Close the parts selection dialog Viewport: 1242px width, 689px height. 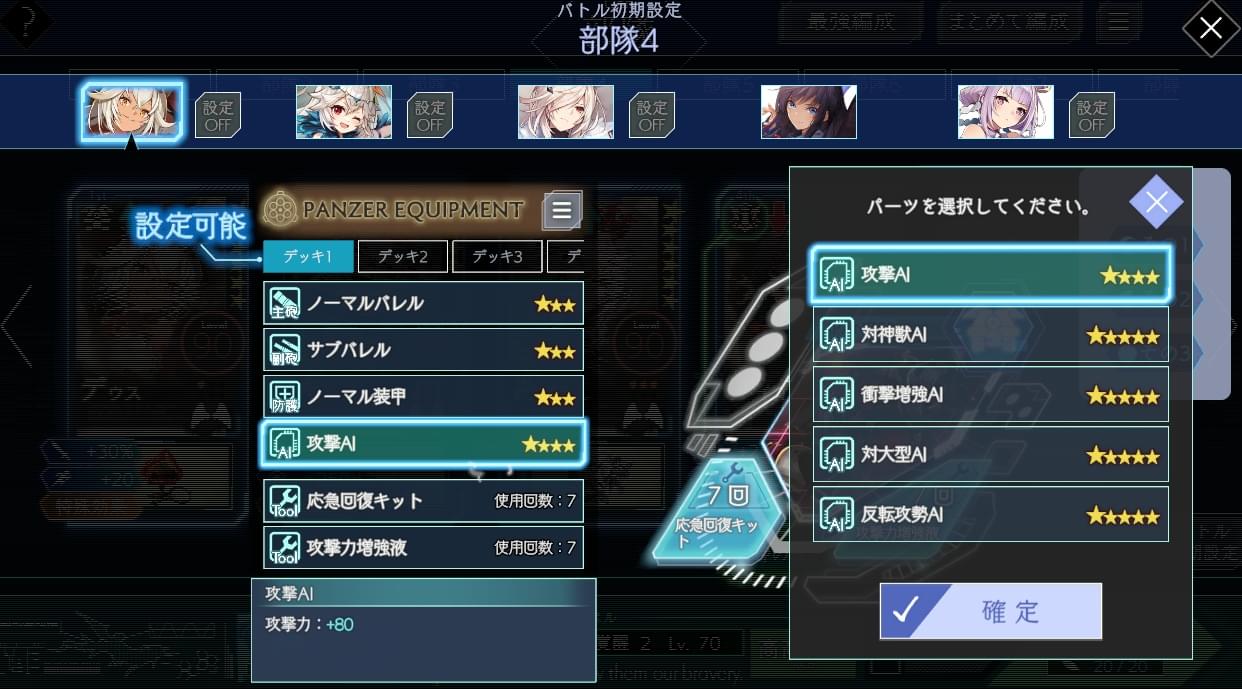click(1156, 203)
